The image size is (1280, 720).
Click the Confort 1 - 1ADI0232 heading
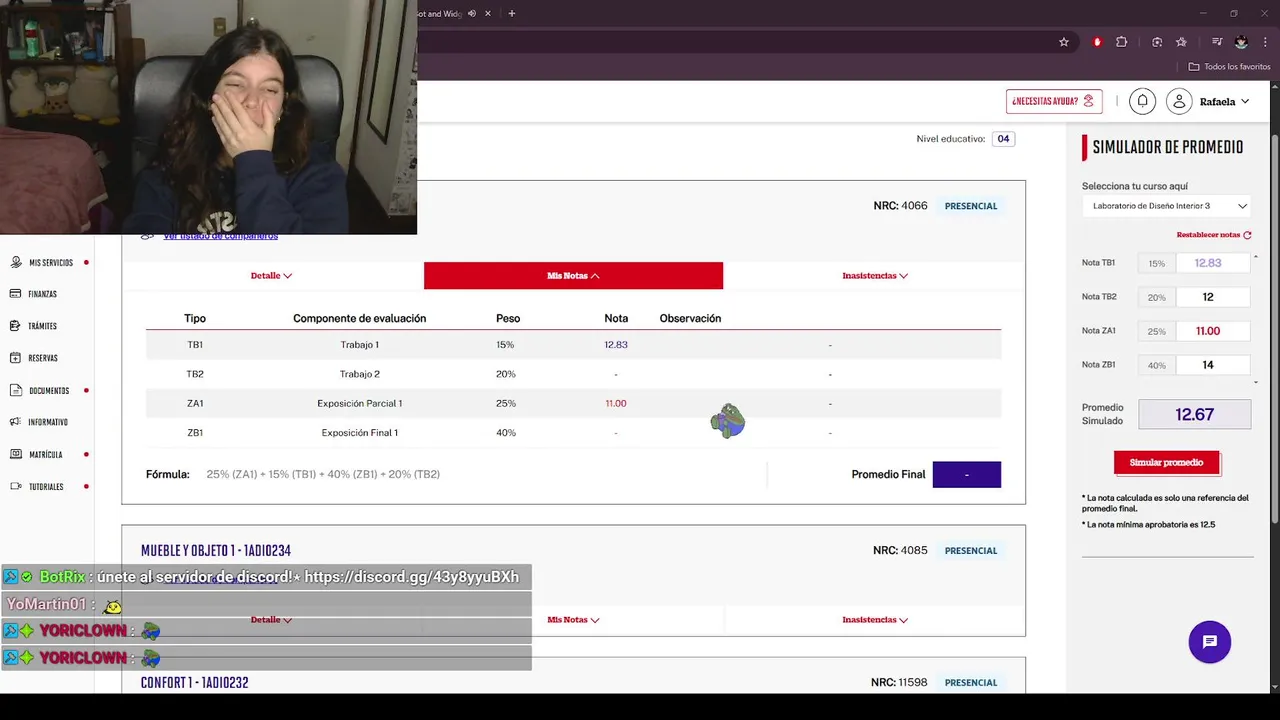tap(195, 683)
